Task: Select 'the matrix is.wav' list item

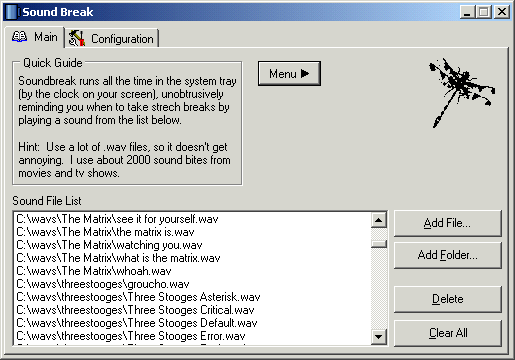Action: click(193, 232)
